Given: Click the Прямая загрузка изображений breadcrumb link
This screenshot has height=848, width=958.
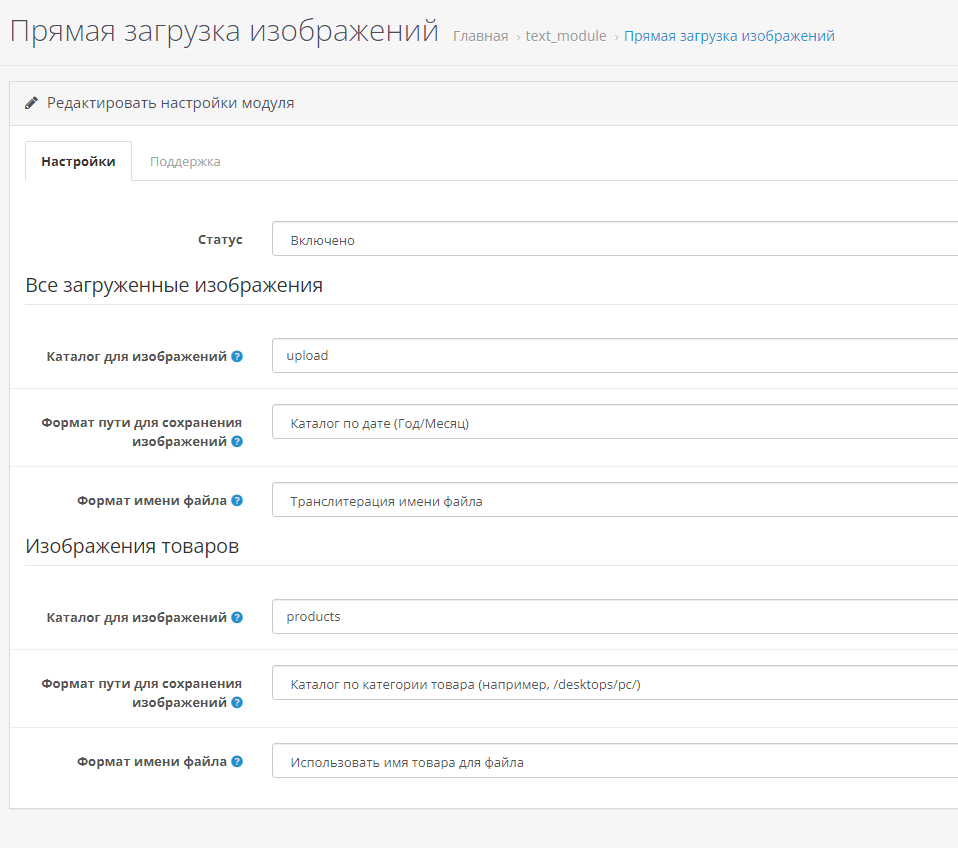Looking at the screenshot, I should coord(729,36).
